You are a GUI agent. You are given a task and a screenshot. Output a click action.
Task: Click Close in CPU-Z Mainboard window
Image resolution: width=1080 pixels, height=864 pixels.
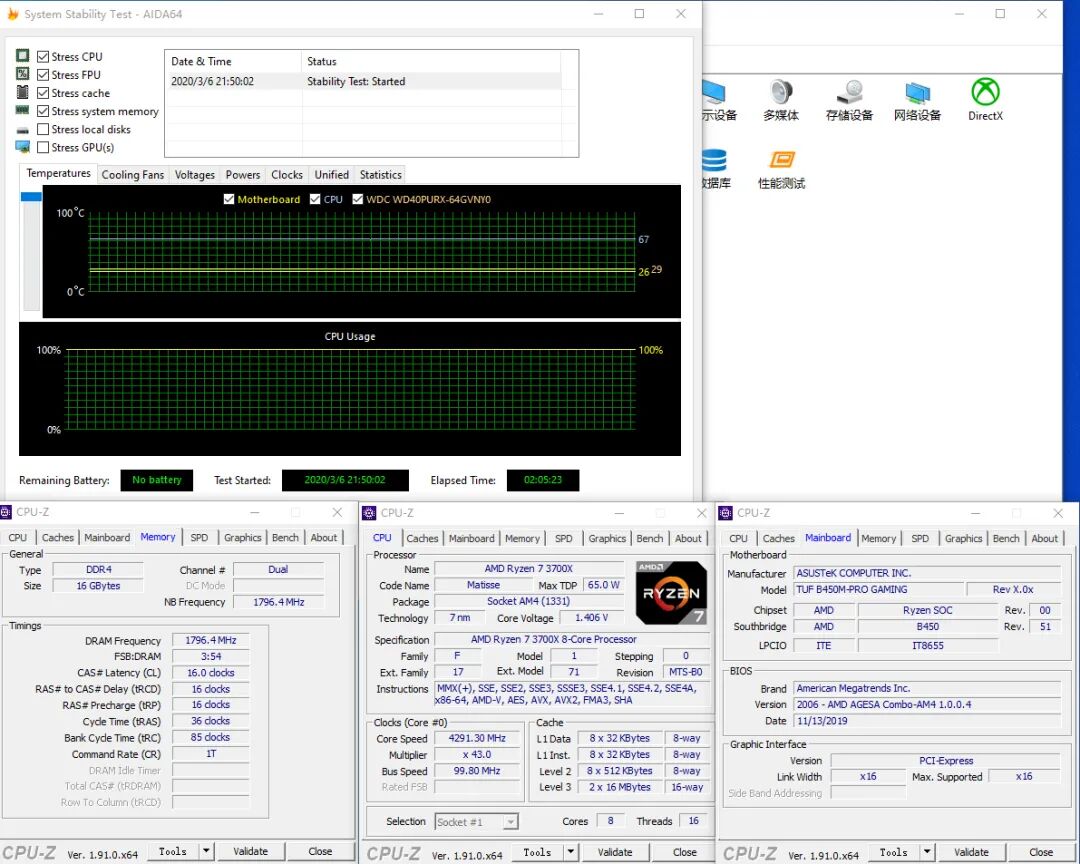1041,852
